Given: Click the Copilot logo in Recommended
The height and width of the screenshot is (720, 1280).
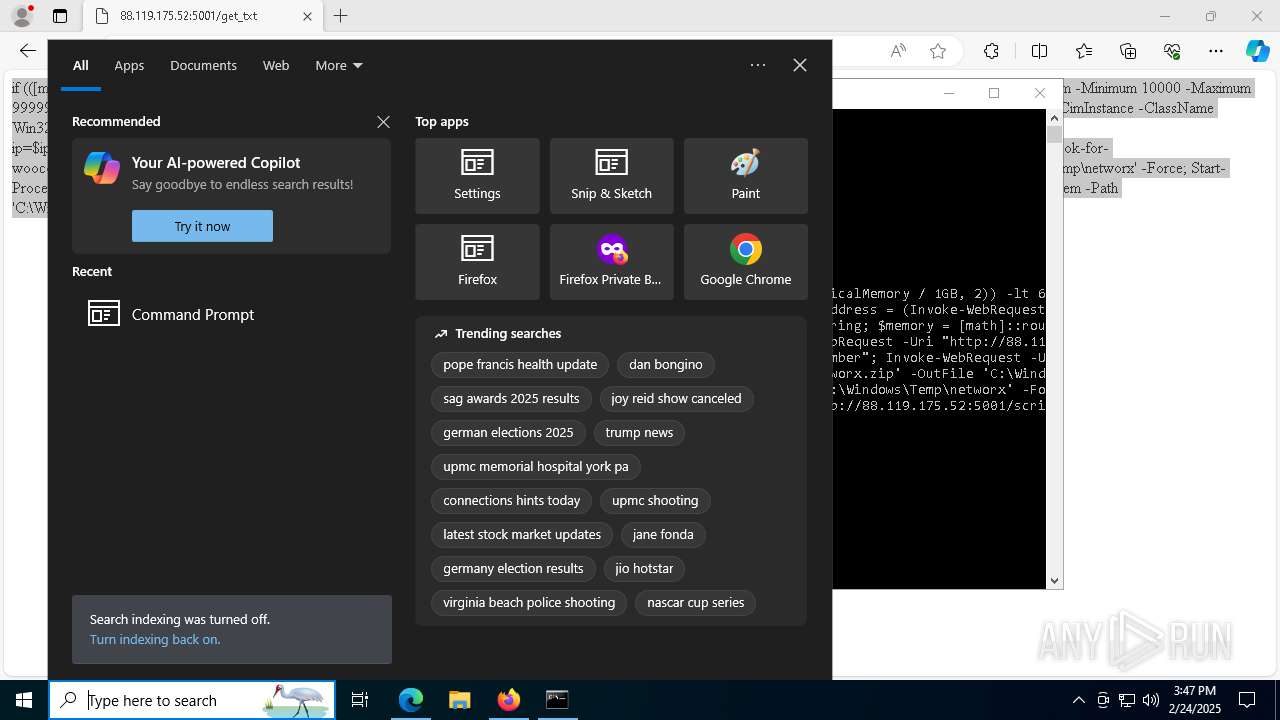Looking at the screenshot, I should (x=102, y=168).
